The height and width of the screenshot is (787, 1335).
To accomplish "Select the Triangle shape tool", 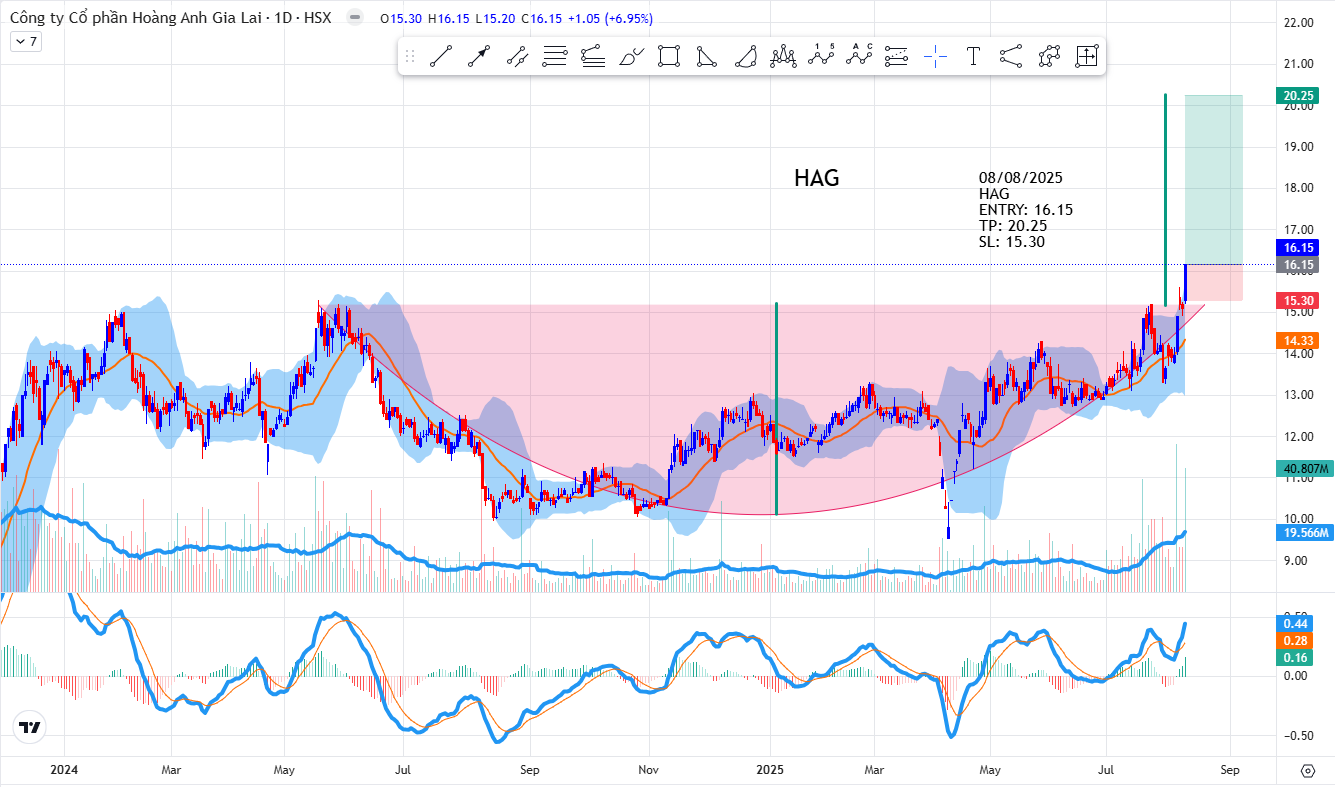I will click(x=707, y=57).
